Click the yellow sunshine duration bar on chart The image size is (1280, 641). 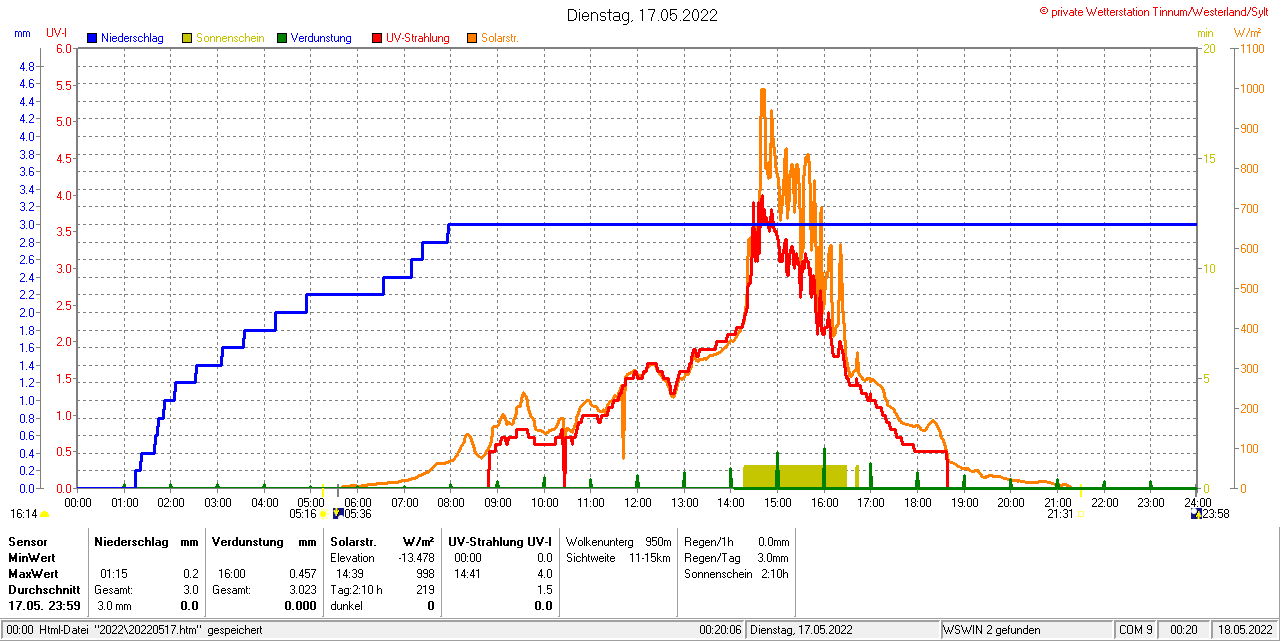pos(795,476)
